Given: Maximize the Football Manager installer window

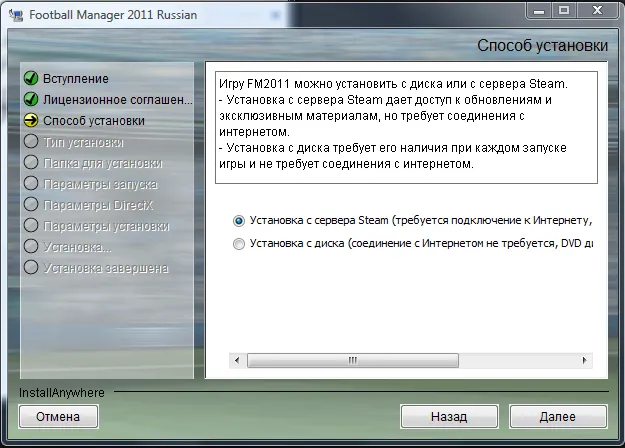Looking at the screenshot, I should (x=564, y=10).
